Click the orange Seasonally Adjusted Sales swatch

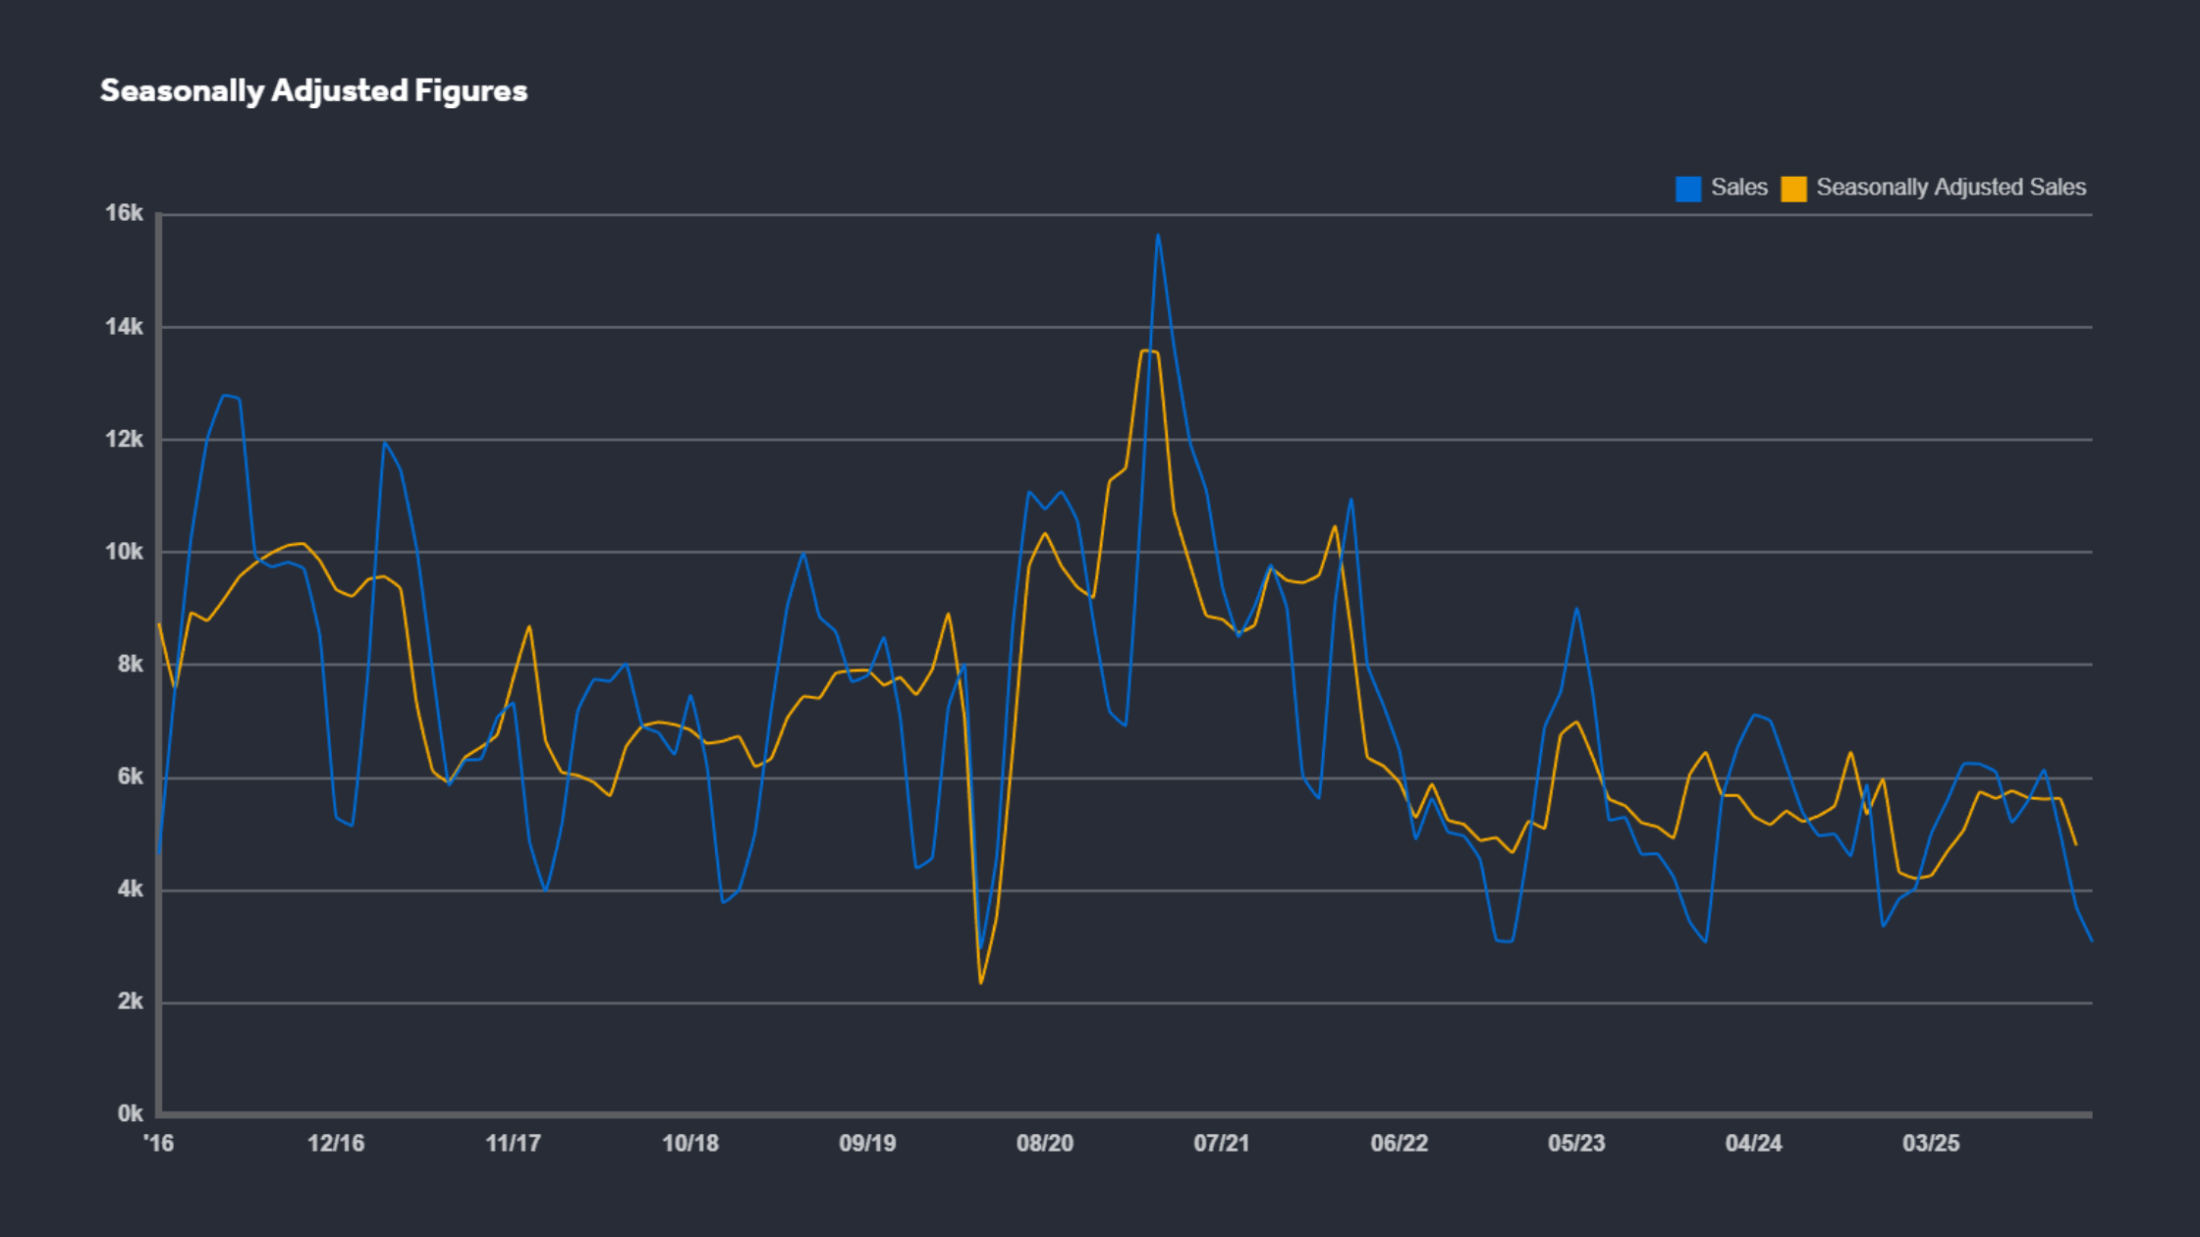point(1793,189)
